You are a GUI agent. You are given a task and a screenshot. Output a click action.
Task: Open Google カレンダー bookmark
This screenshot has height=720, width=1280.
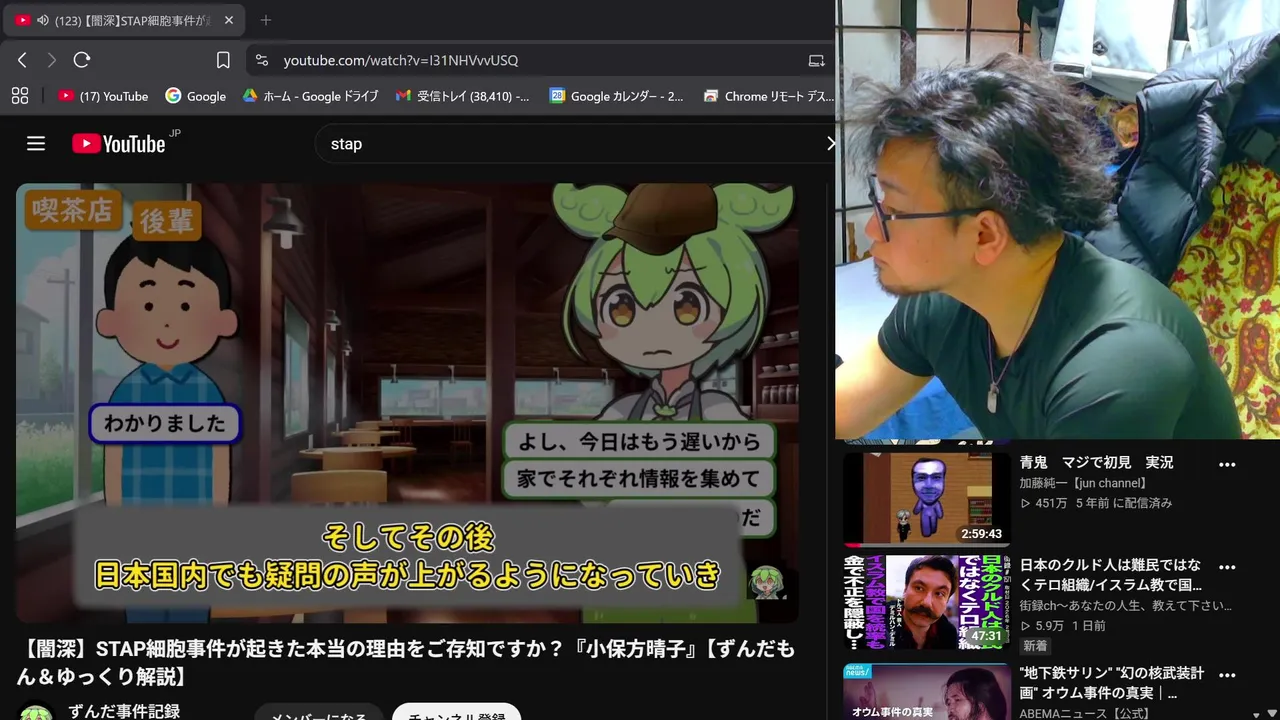(617, 96)
